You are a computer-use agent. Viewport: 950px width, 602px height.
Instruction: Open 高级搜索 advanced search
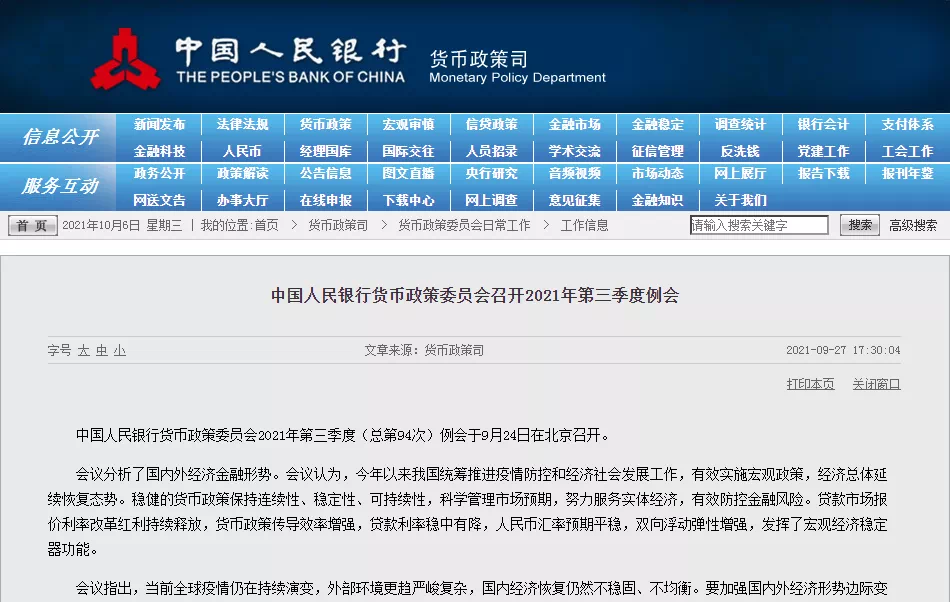913,225
